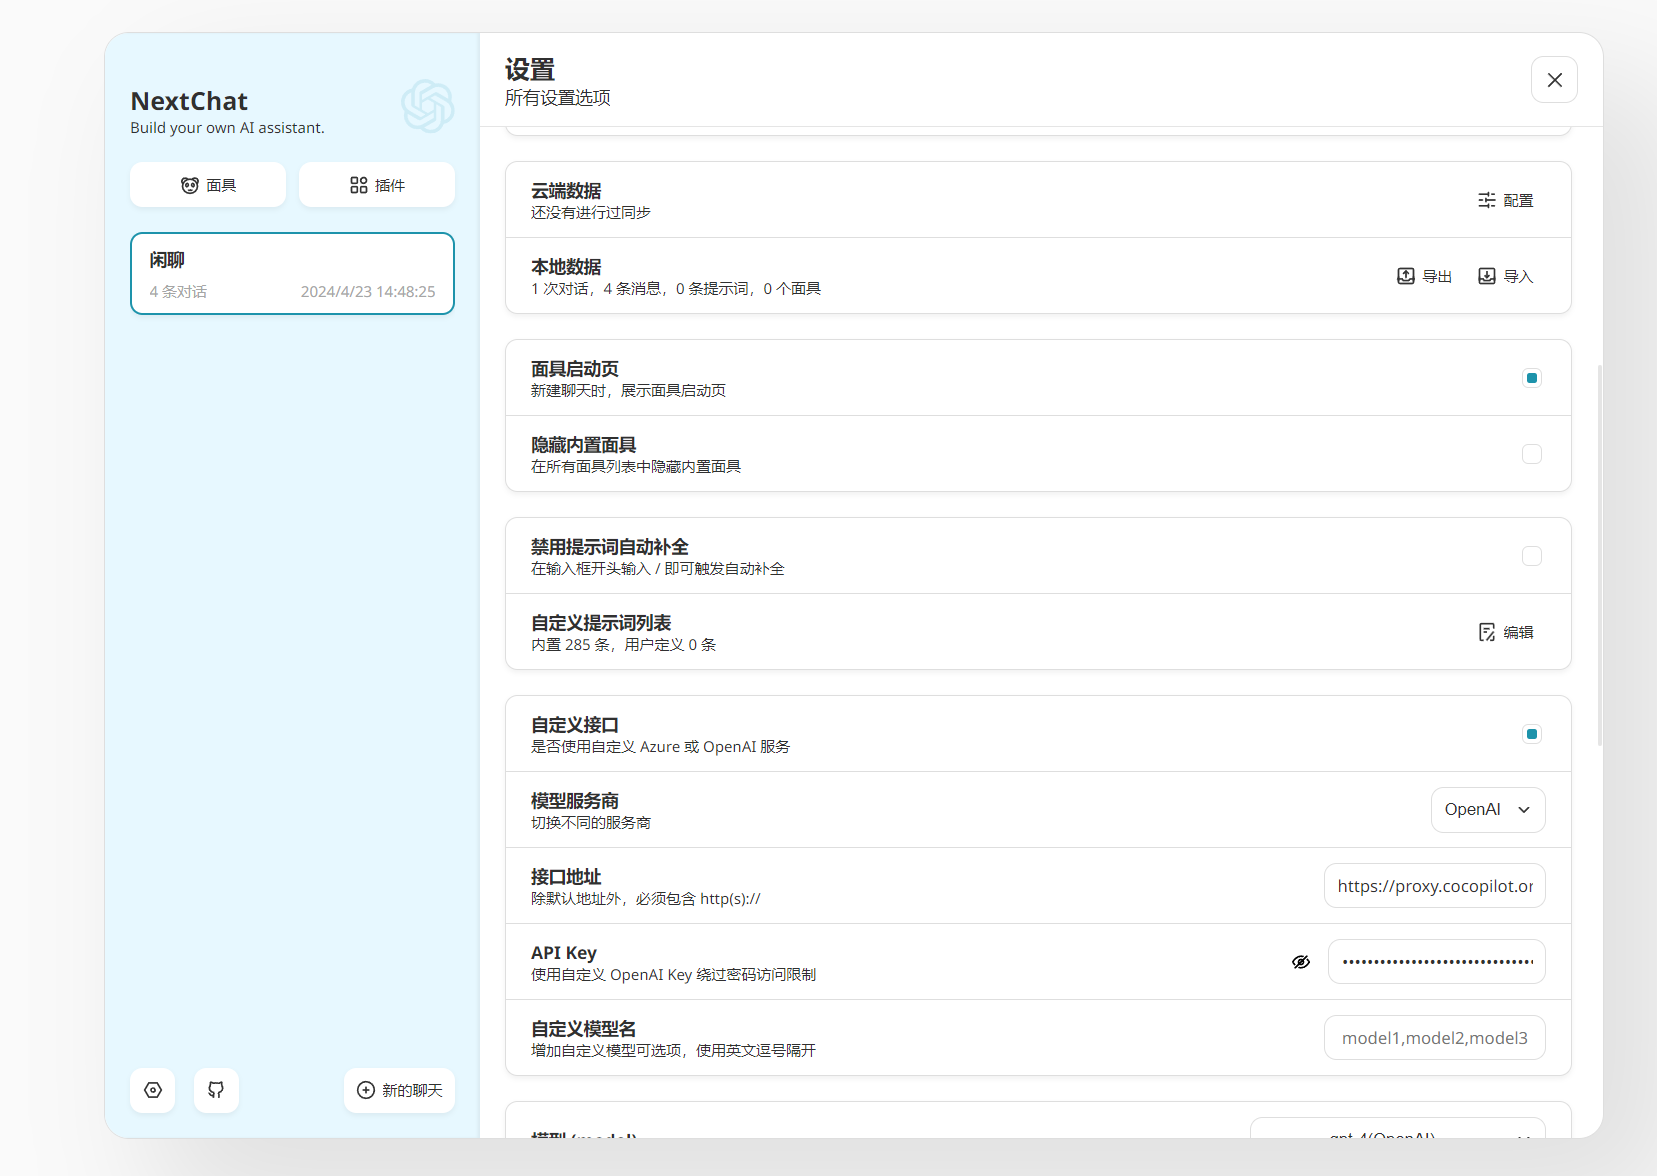The height and width of the screenshot is (1176, 1657).
Task: Click 导出 to export local data
Action: click(x=1424, y=276)
